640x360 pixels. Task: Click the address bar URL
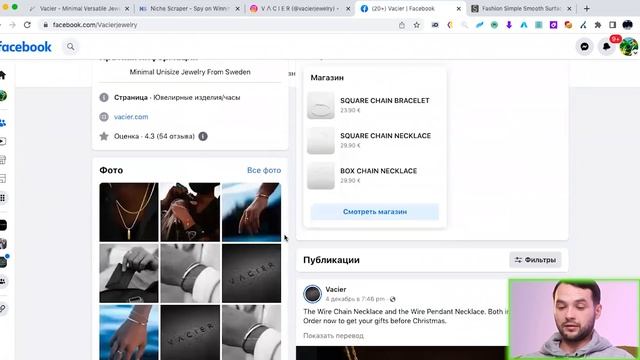click(95, 25)
